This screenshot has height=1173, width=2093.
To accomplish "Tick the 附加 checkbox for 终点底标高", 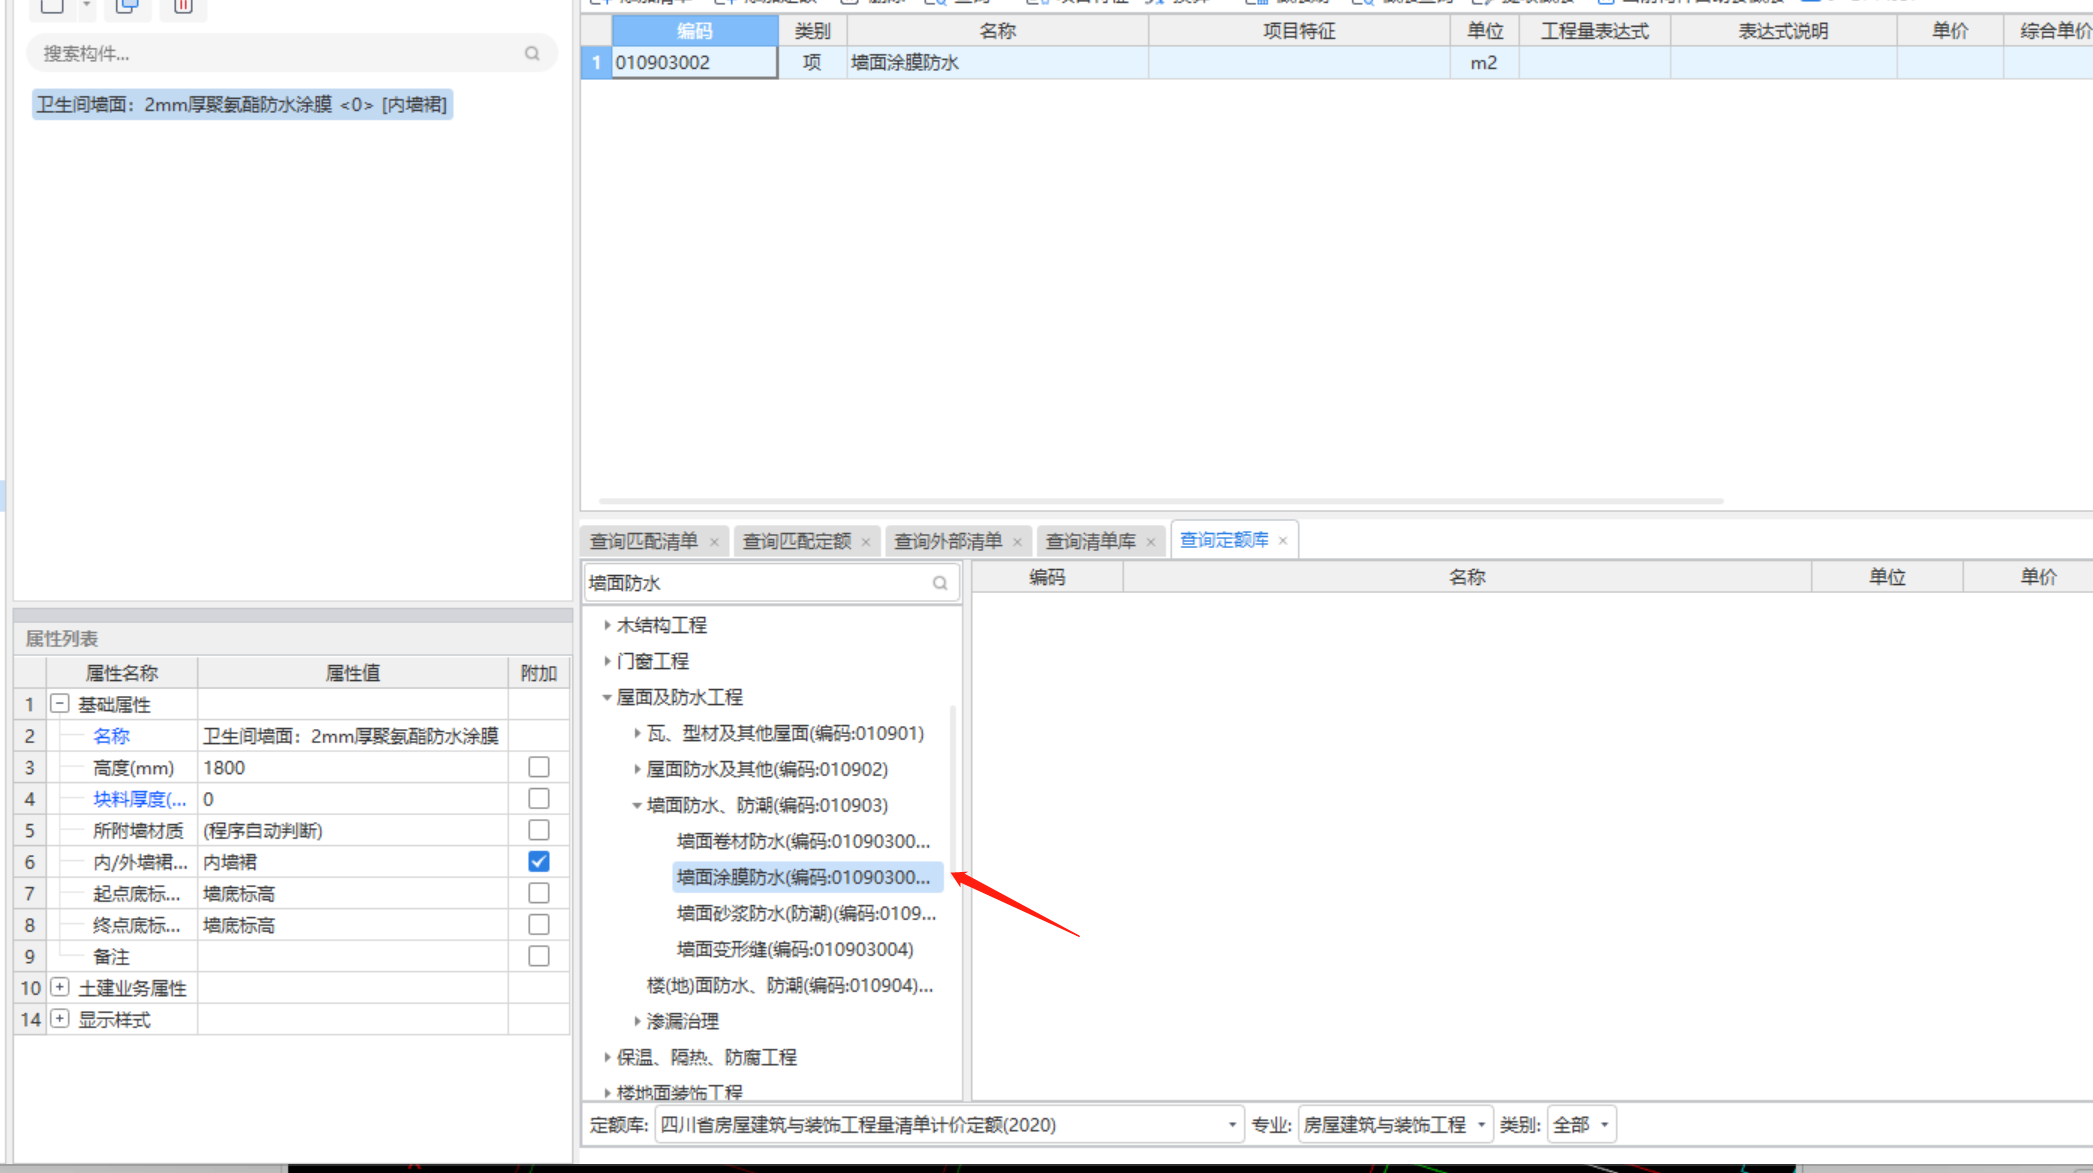I will tap(539, 924).
